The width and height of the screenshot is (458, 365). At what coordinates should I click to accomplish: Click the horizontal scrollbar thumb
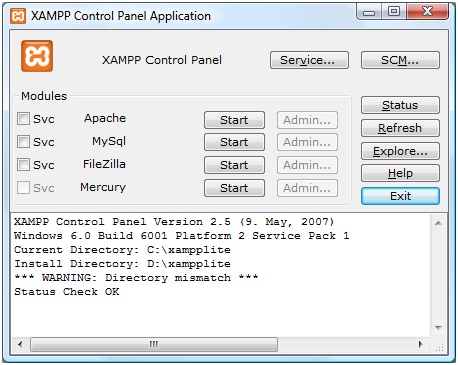pyautogui.click(x=154, y=344)
